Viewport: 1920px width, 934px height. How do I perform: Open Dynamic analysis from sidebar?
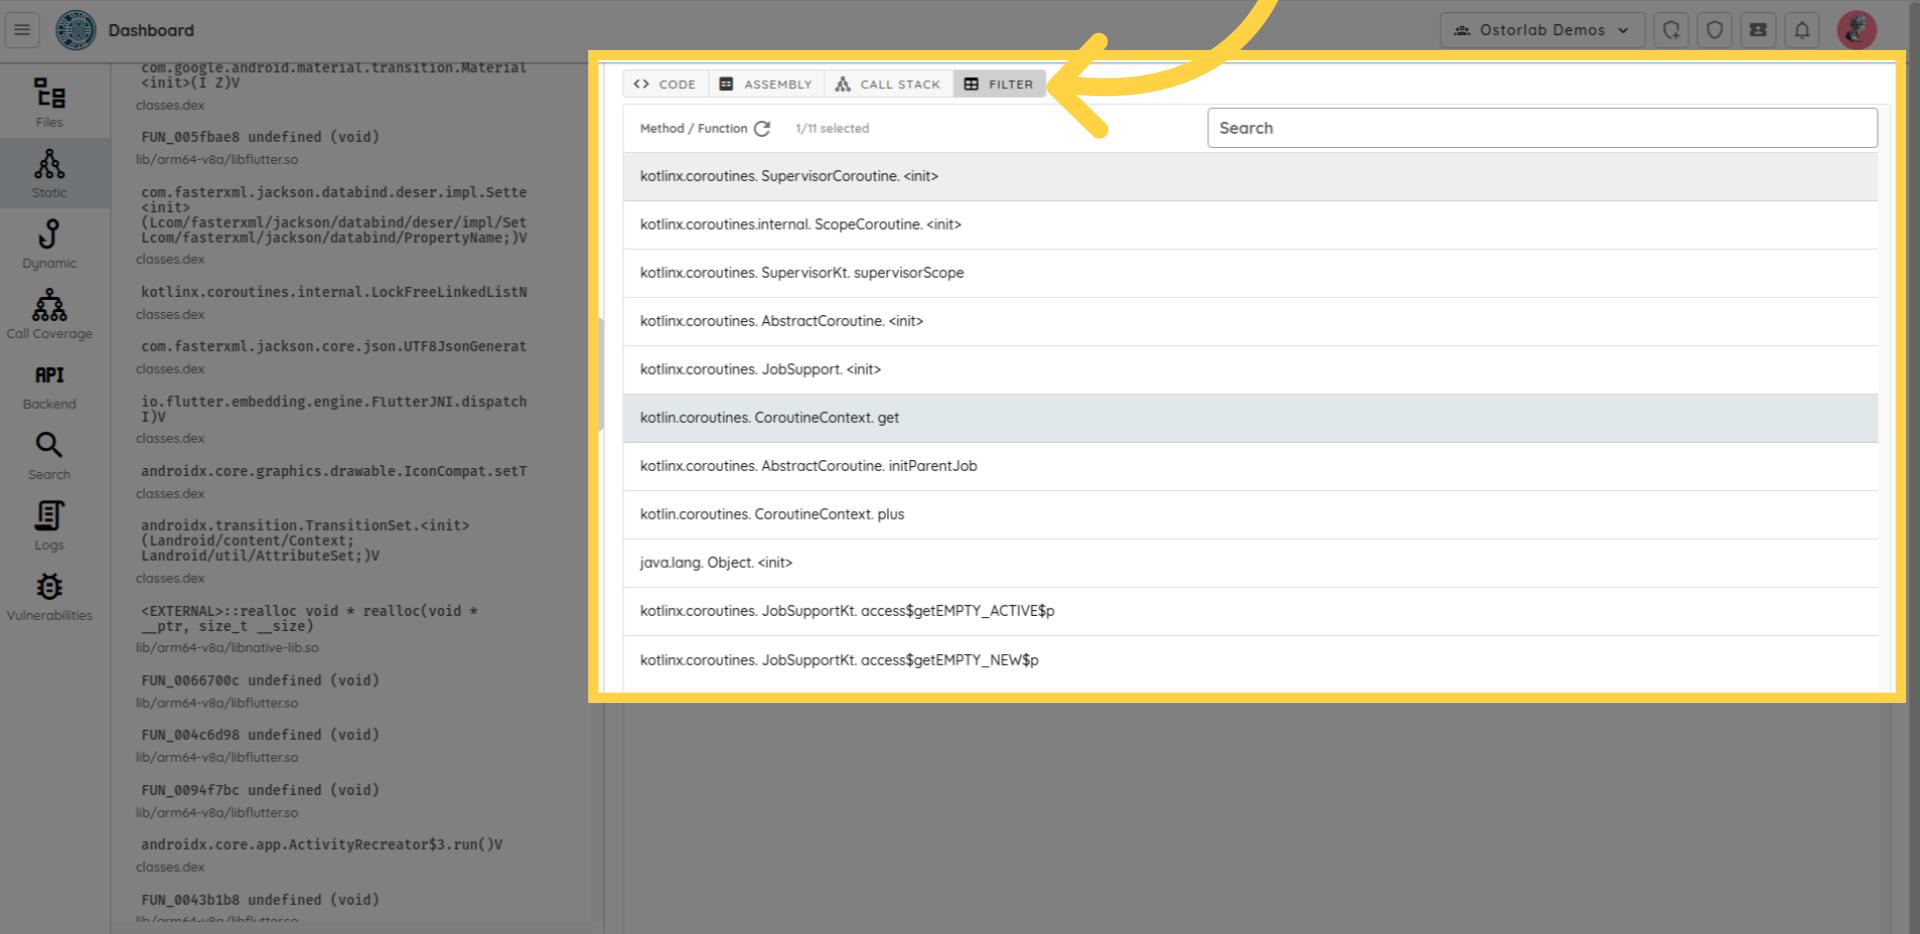coord(49,244)
